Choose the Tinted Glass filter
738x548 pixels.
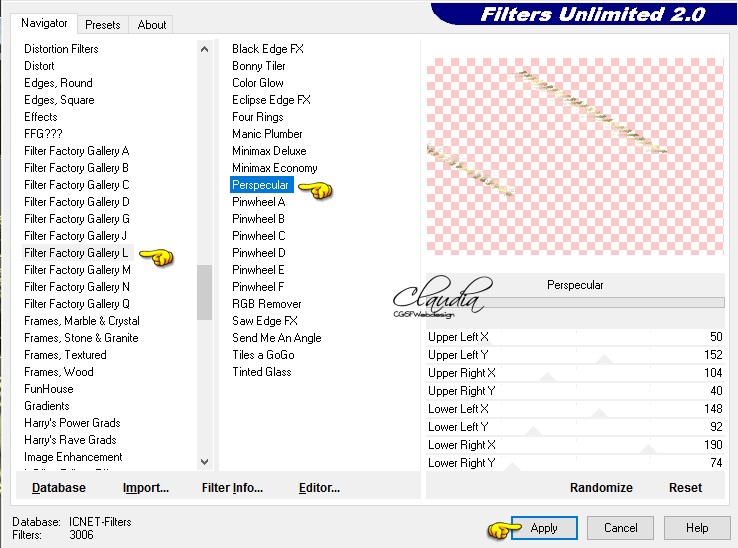[262, 371]
